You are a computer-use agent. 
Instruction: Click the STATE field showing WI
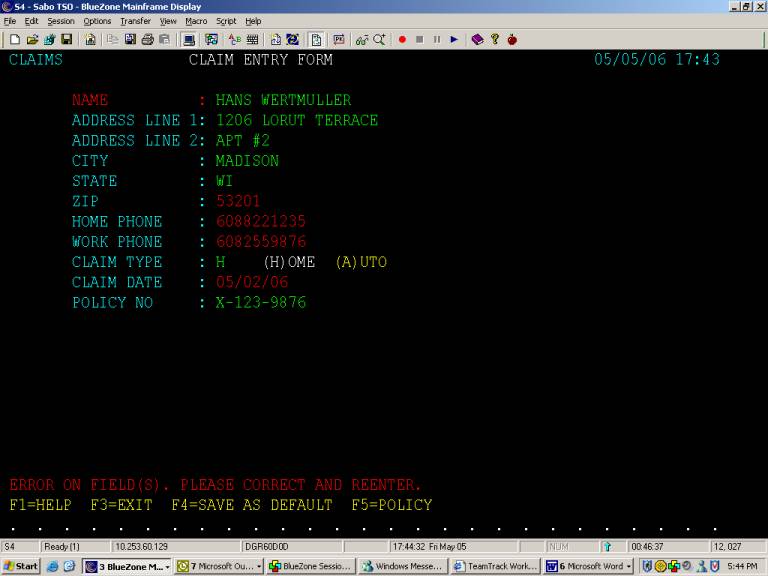pos(224,181)
